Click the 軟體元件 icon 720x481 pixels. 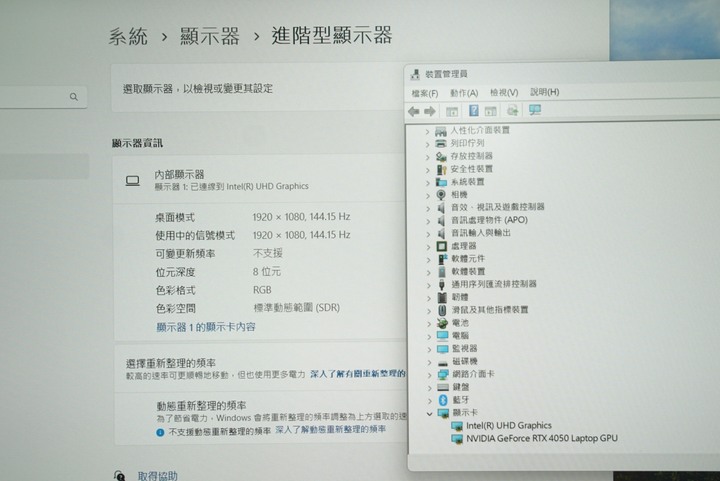(442, 259)
